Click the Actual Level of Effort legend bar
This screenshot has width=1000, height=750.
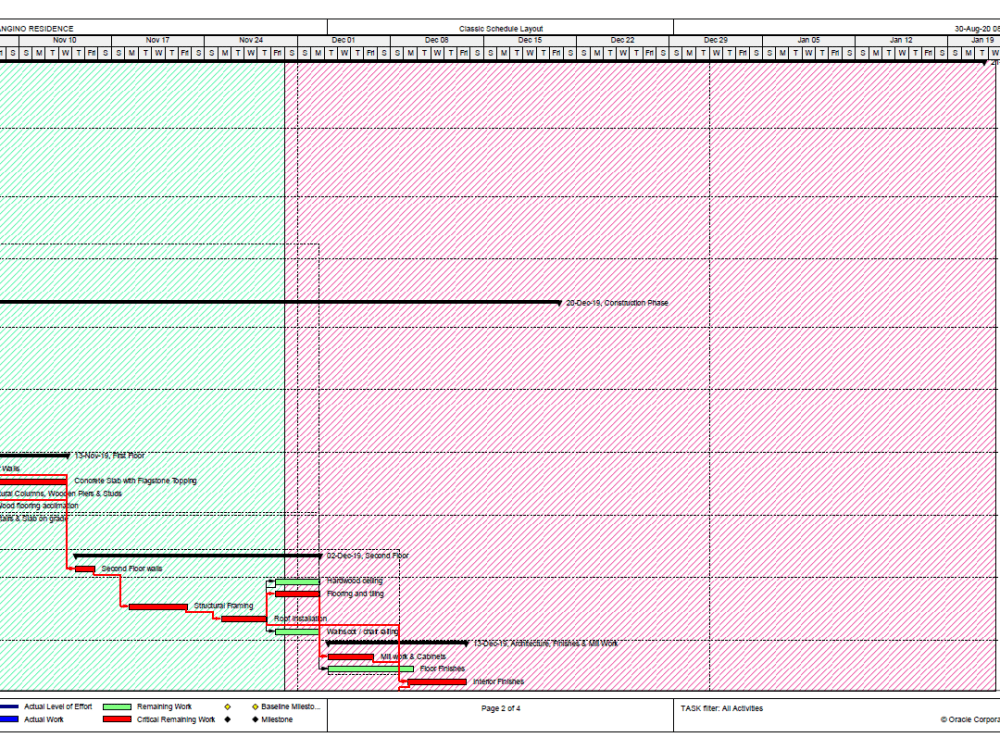coord(9,707)
